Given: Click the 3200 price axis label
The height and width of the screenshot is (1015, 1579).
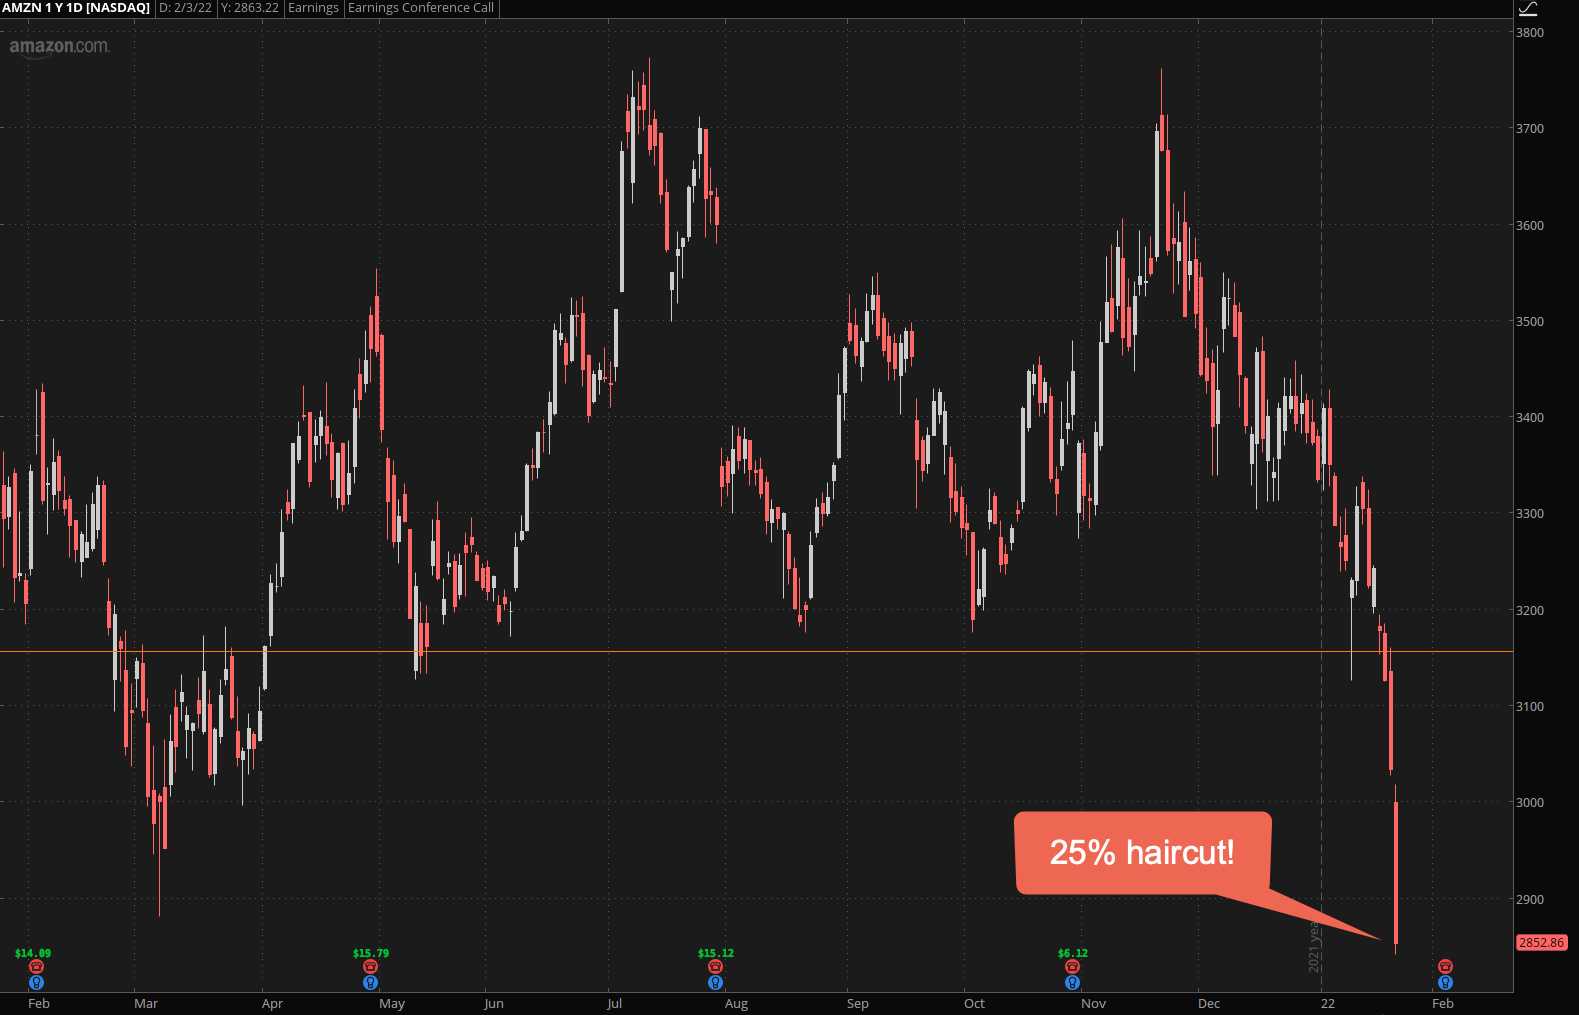Looking at the screenshot, I should click(x=1530, y=610).
